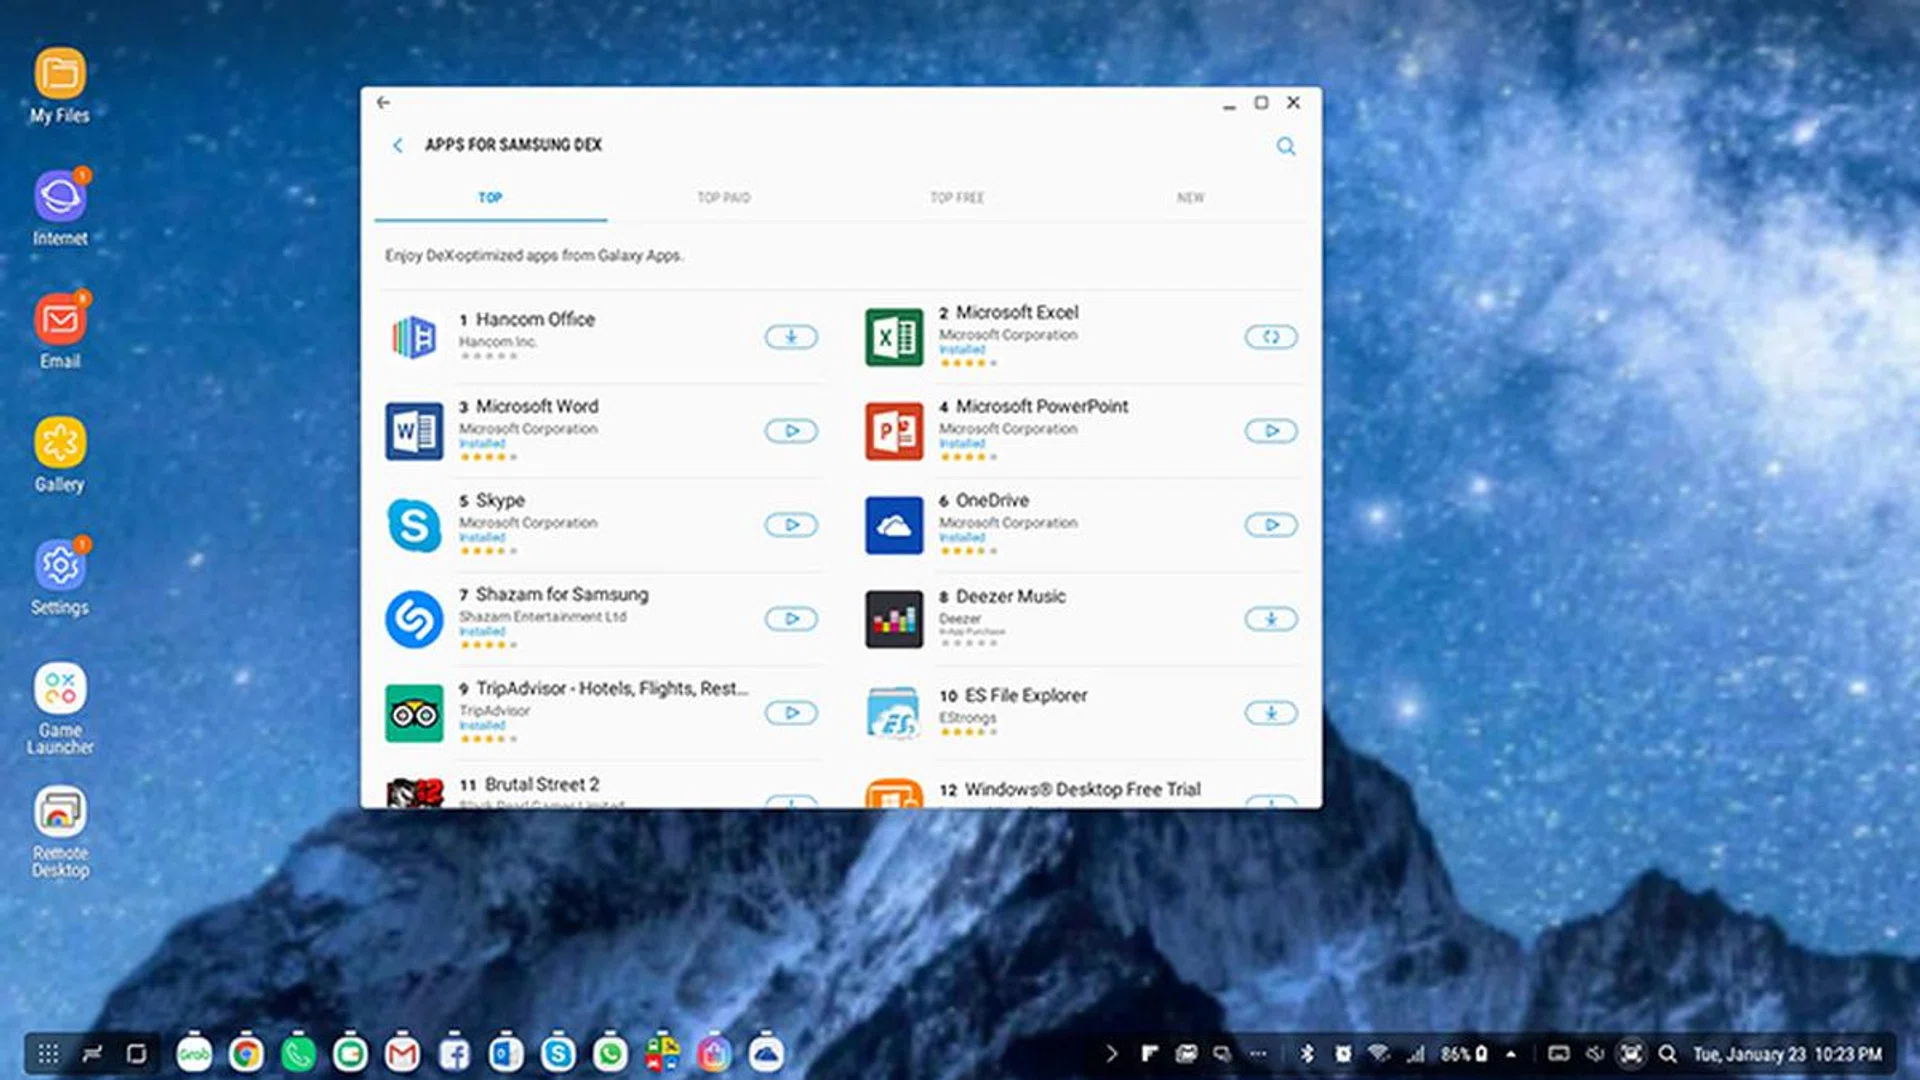Expand the taskbar tray chevron arrow

(1111, 1053)
